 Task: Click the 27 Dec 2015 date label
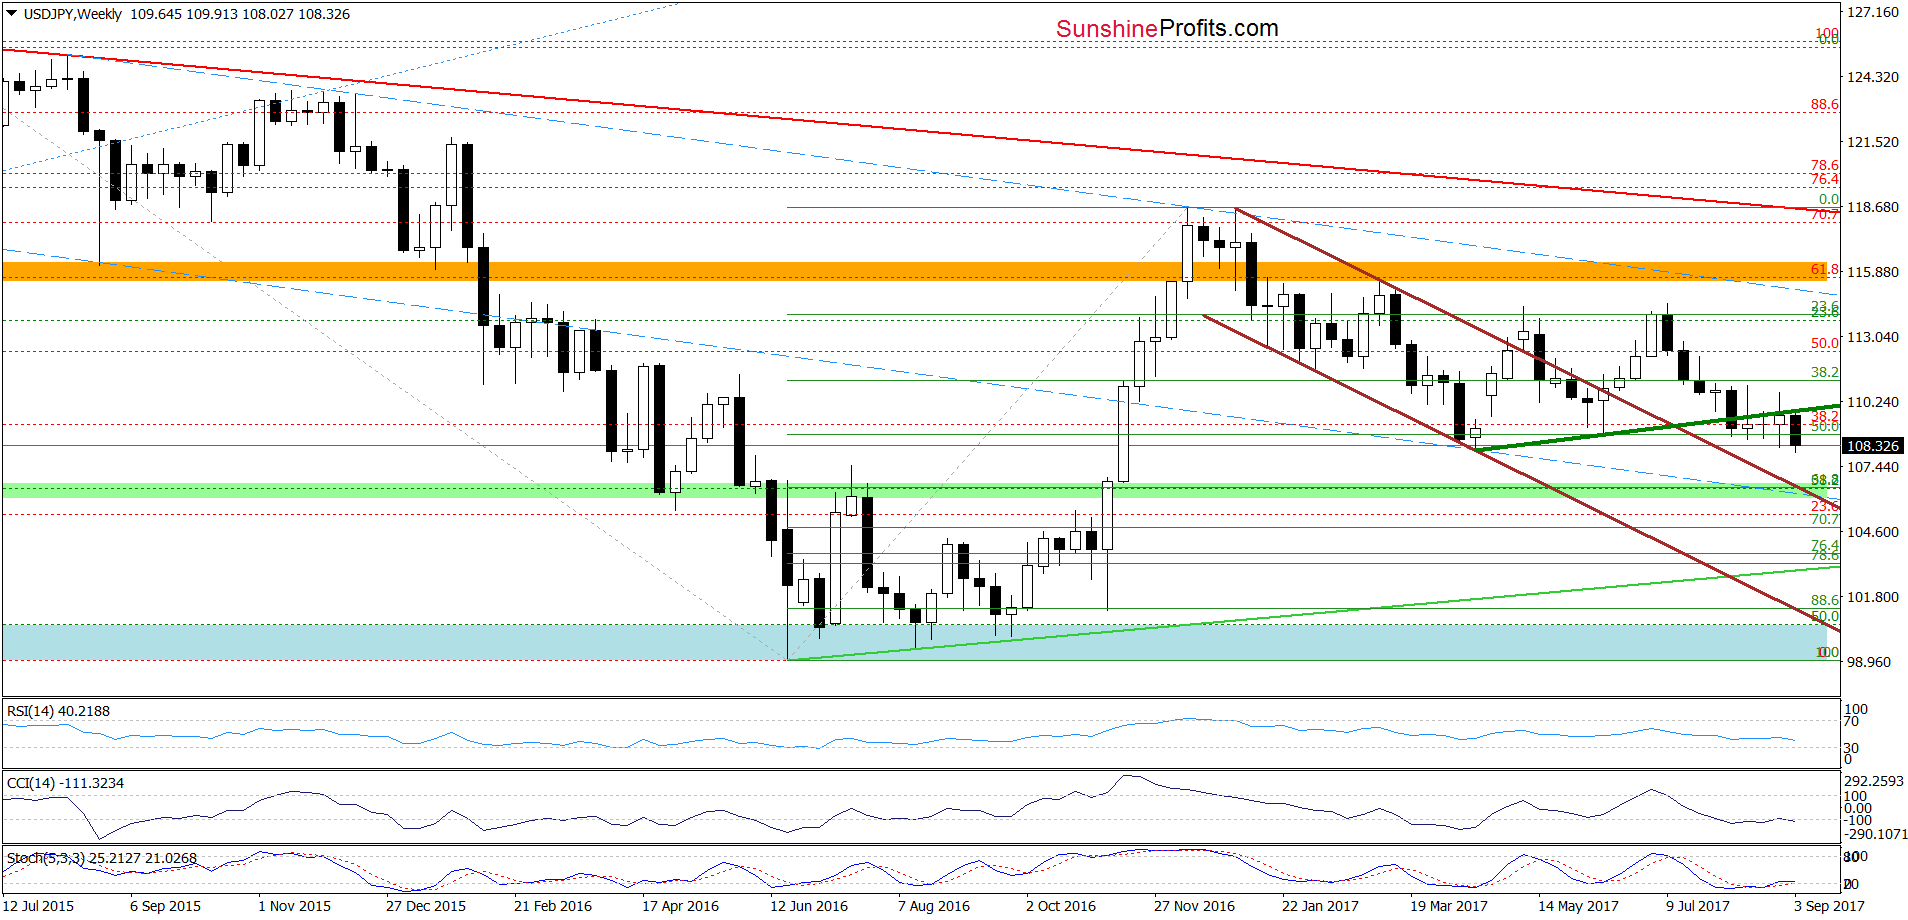[x=426, y=906]
